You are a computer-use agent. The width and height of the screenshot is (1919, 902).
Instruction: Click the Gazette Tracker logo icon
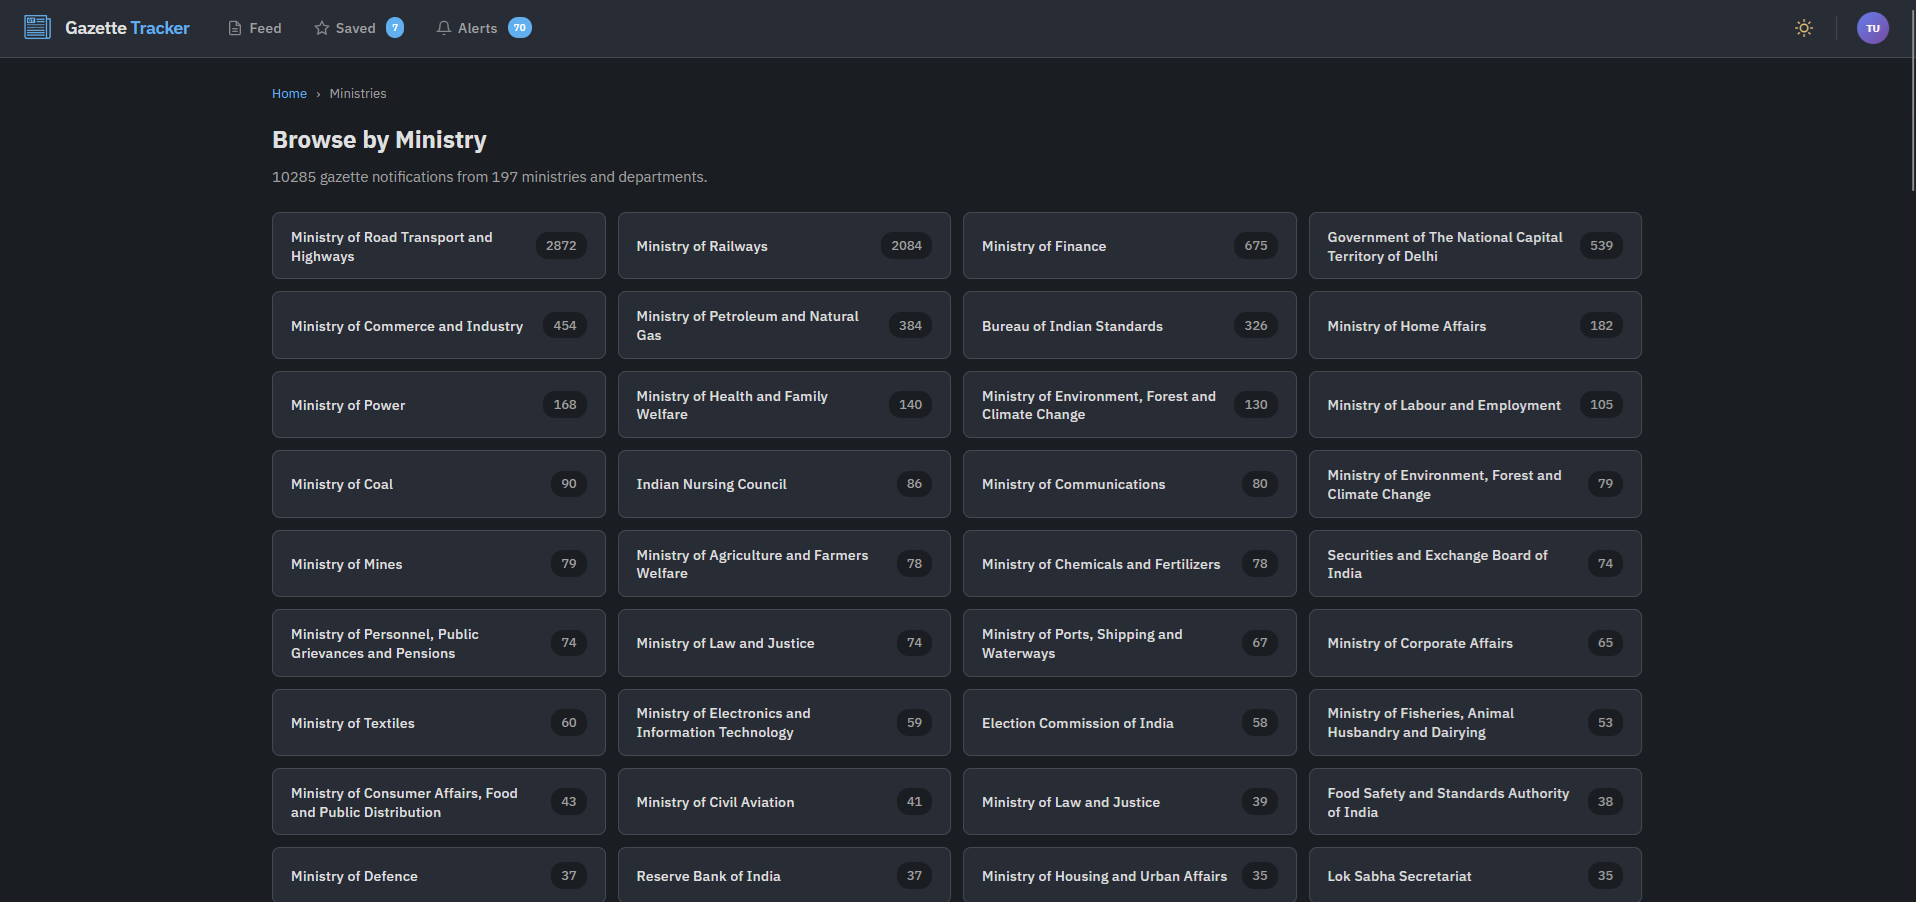[x=37, y=27]
